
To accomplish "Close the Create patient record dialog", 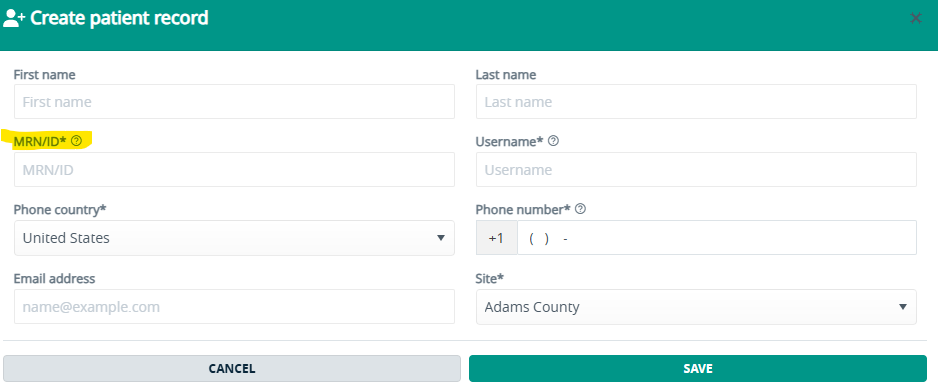I will tap(915, 19).
